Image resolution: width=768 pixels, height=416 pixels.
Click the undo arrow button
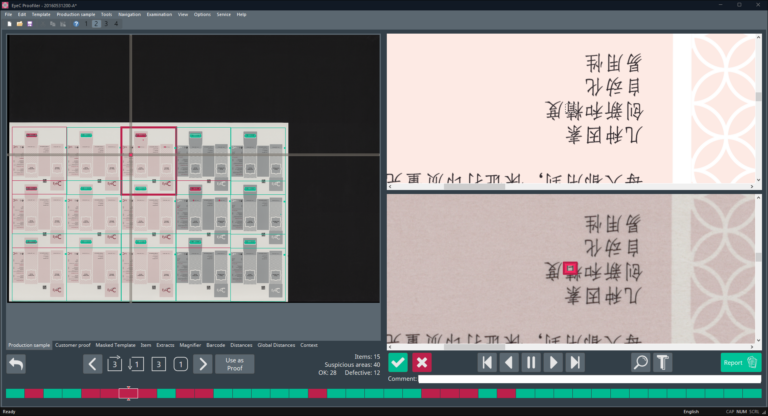pyautogui.click(x=16, y=364)
